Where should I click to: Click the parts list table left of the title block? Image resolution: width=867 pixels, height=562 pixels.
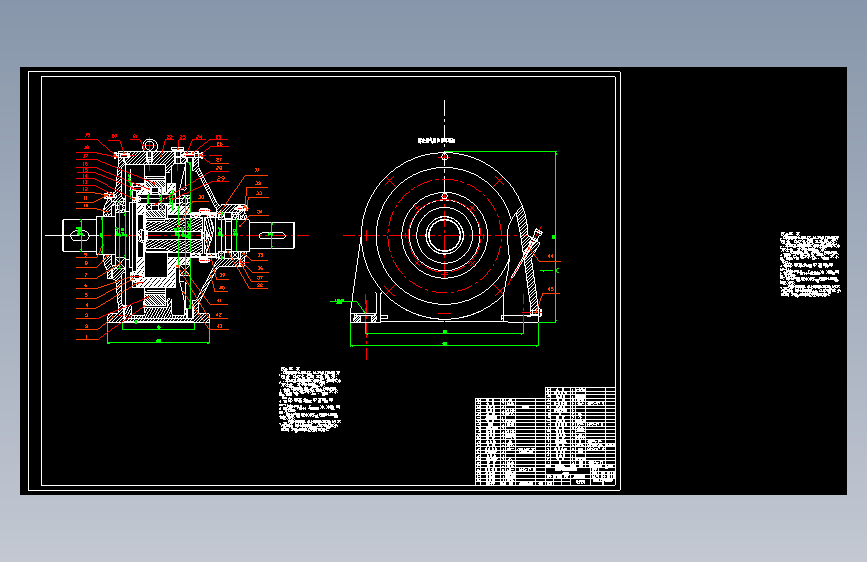(x=510, y=441)
